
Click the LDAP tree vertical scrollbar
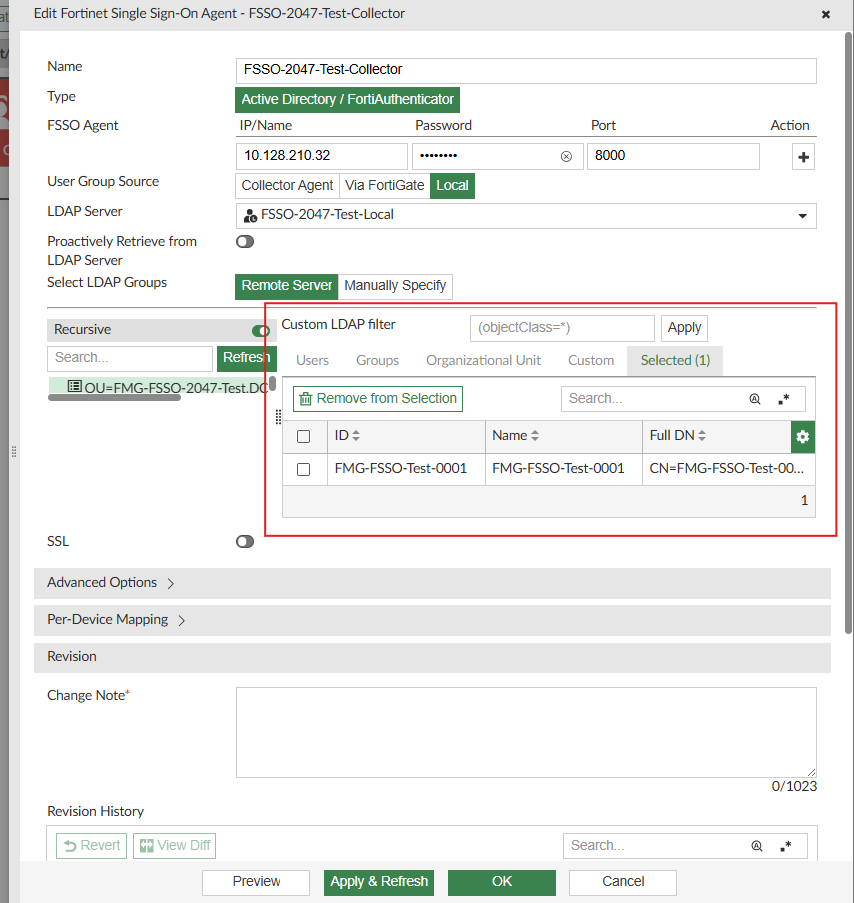tap(272, 383)
